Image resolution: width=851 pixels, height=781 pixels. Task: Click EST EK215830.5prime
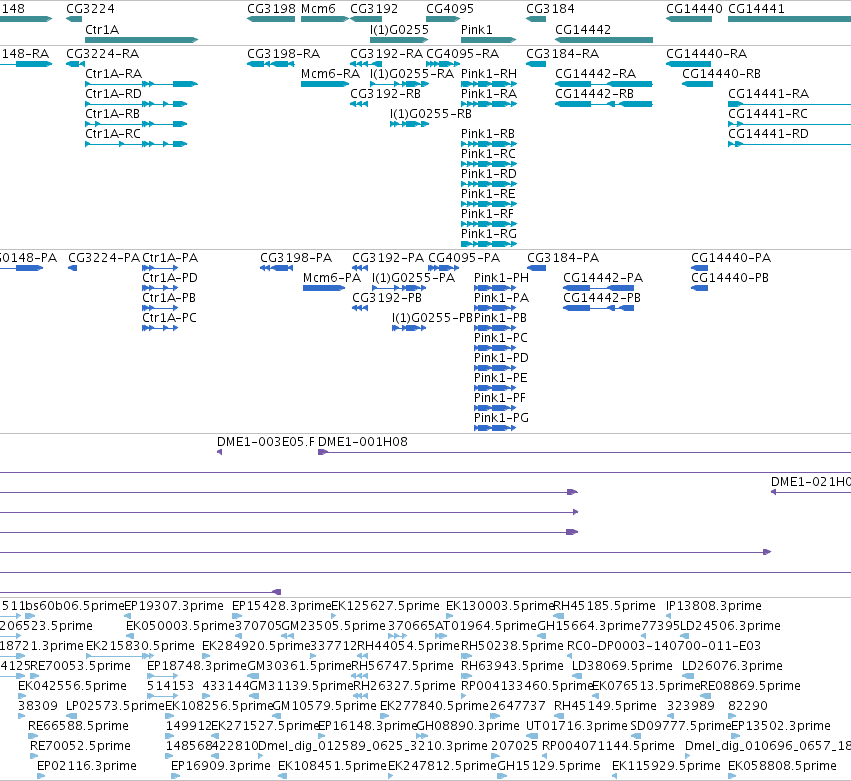click(120, 656)
